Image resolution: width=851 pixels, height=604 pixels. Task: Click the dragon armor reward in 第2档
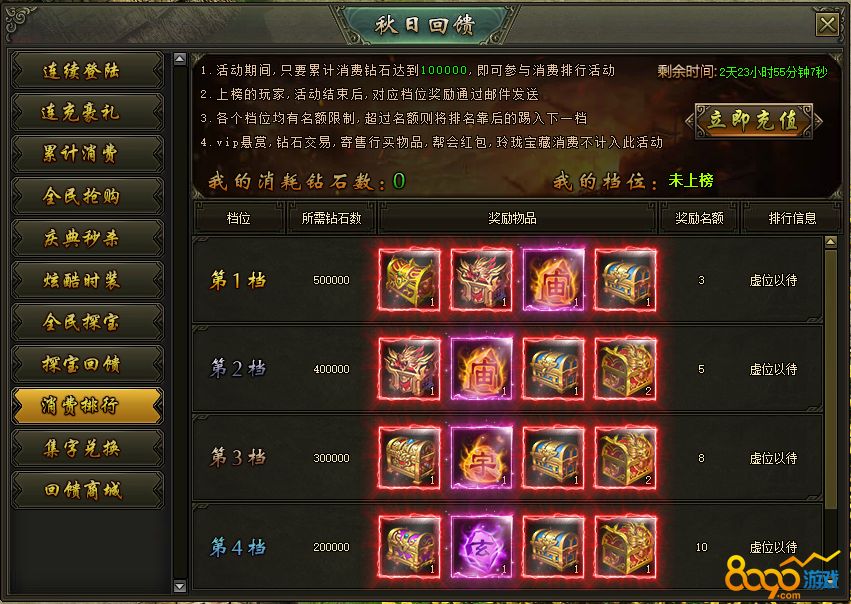click(x=409, y=369)
